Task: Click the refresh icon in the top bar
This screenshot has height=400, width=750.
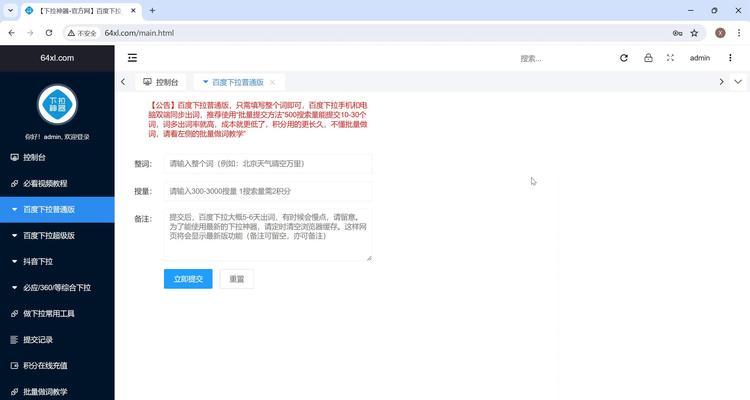Action: point(624,58)
